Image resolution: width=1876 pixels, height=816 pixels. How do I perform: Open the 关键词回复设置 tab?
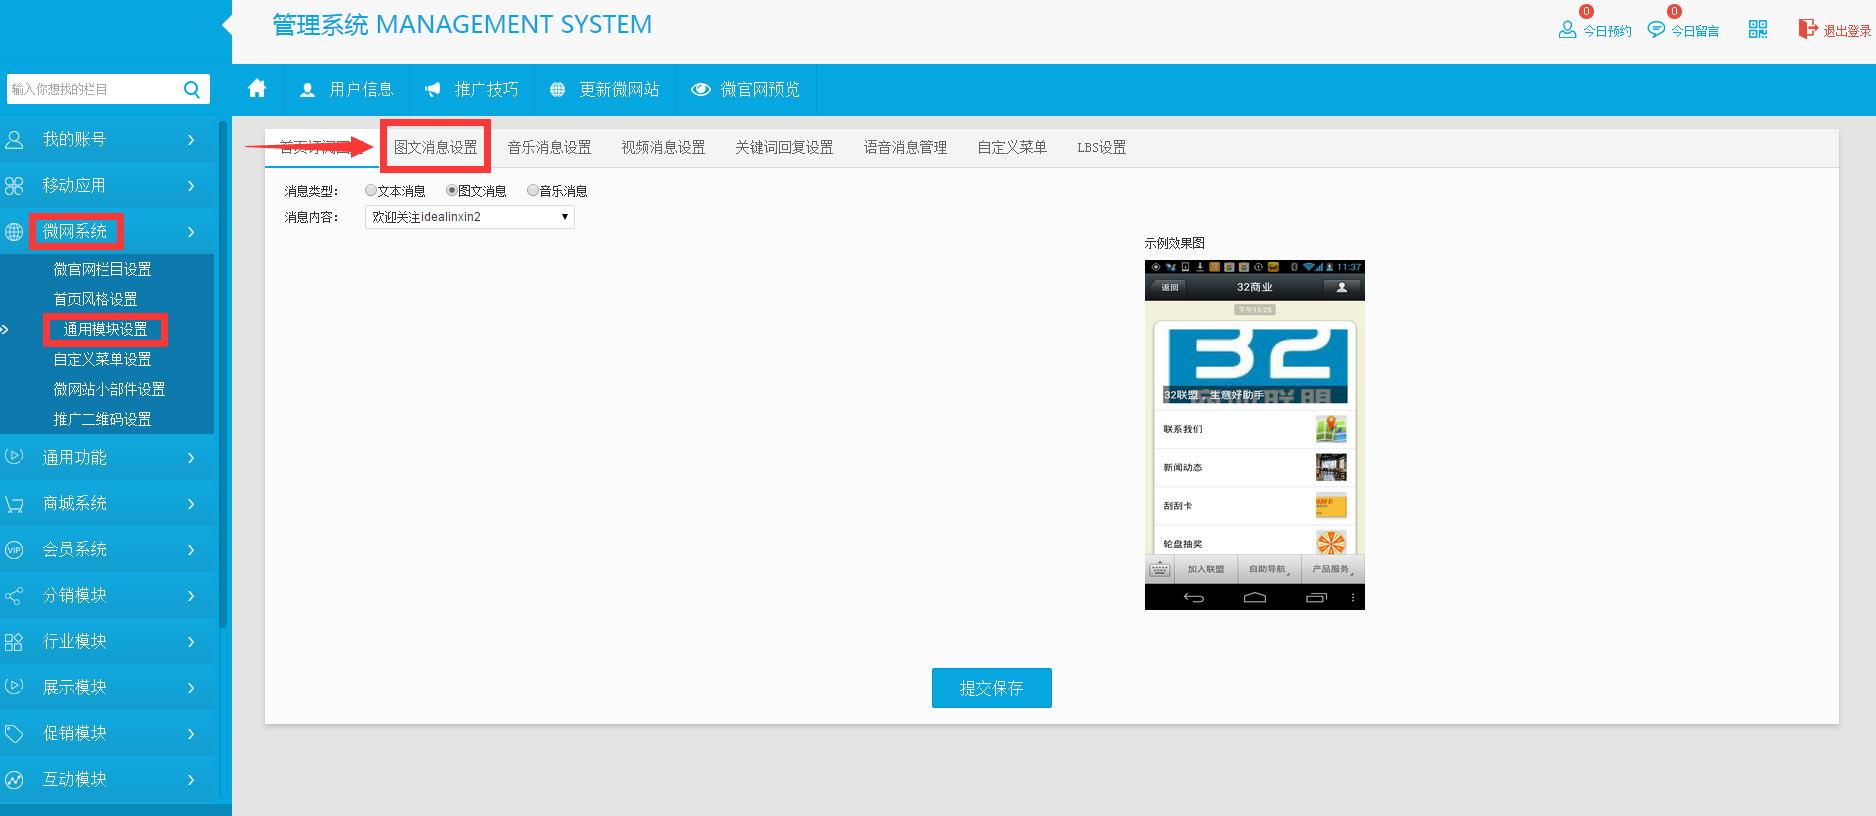click(784, 147)
